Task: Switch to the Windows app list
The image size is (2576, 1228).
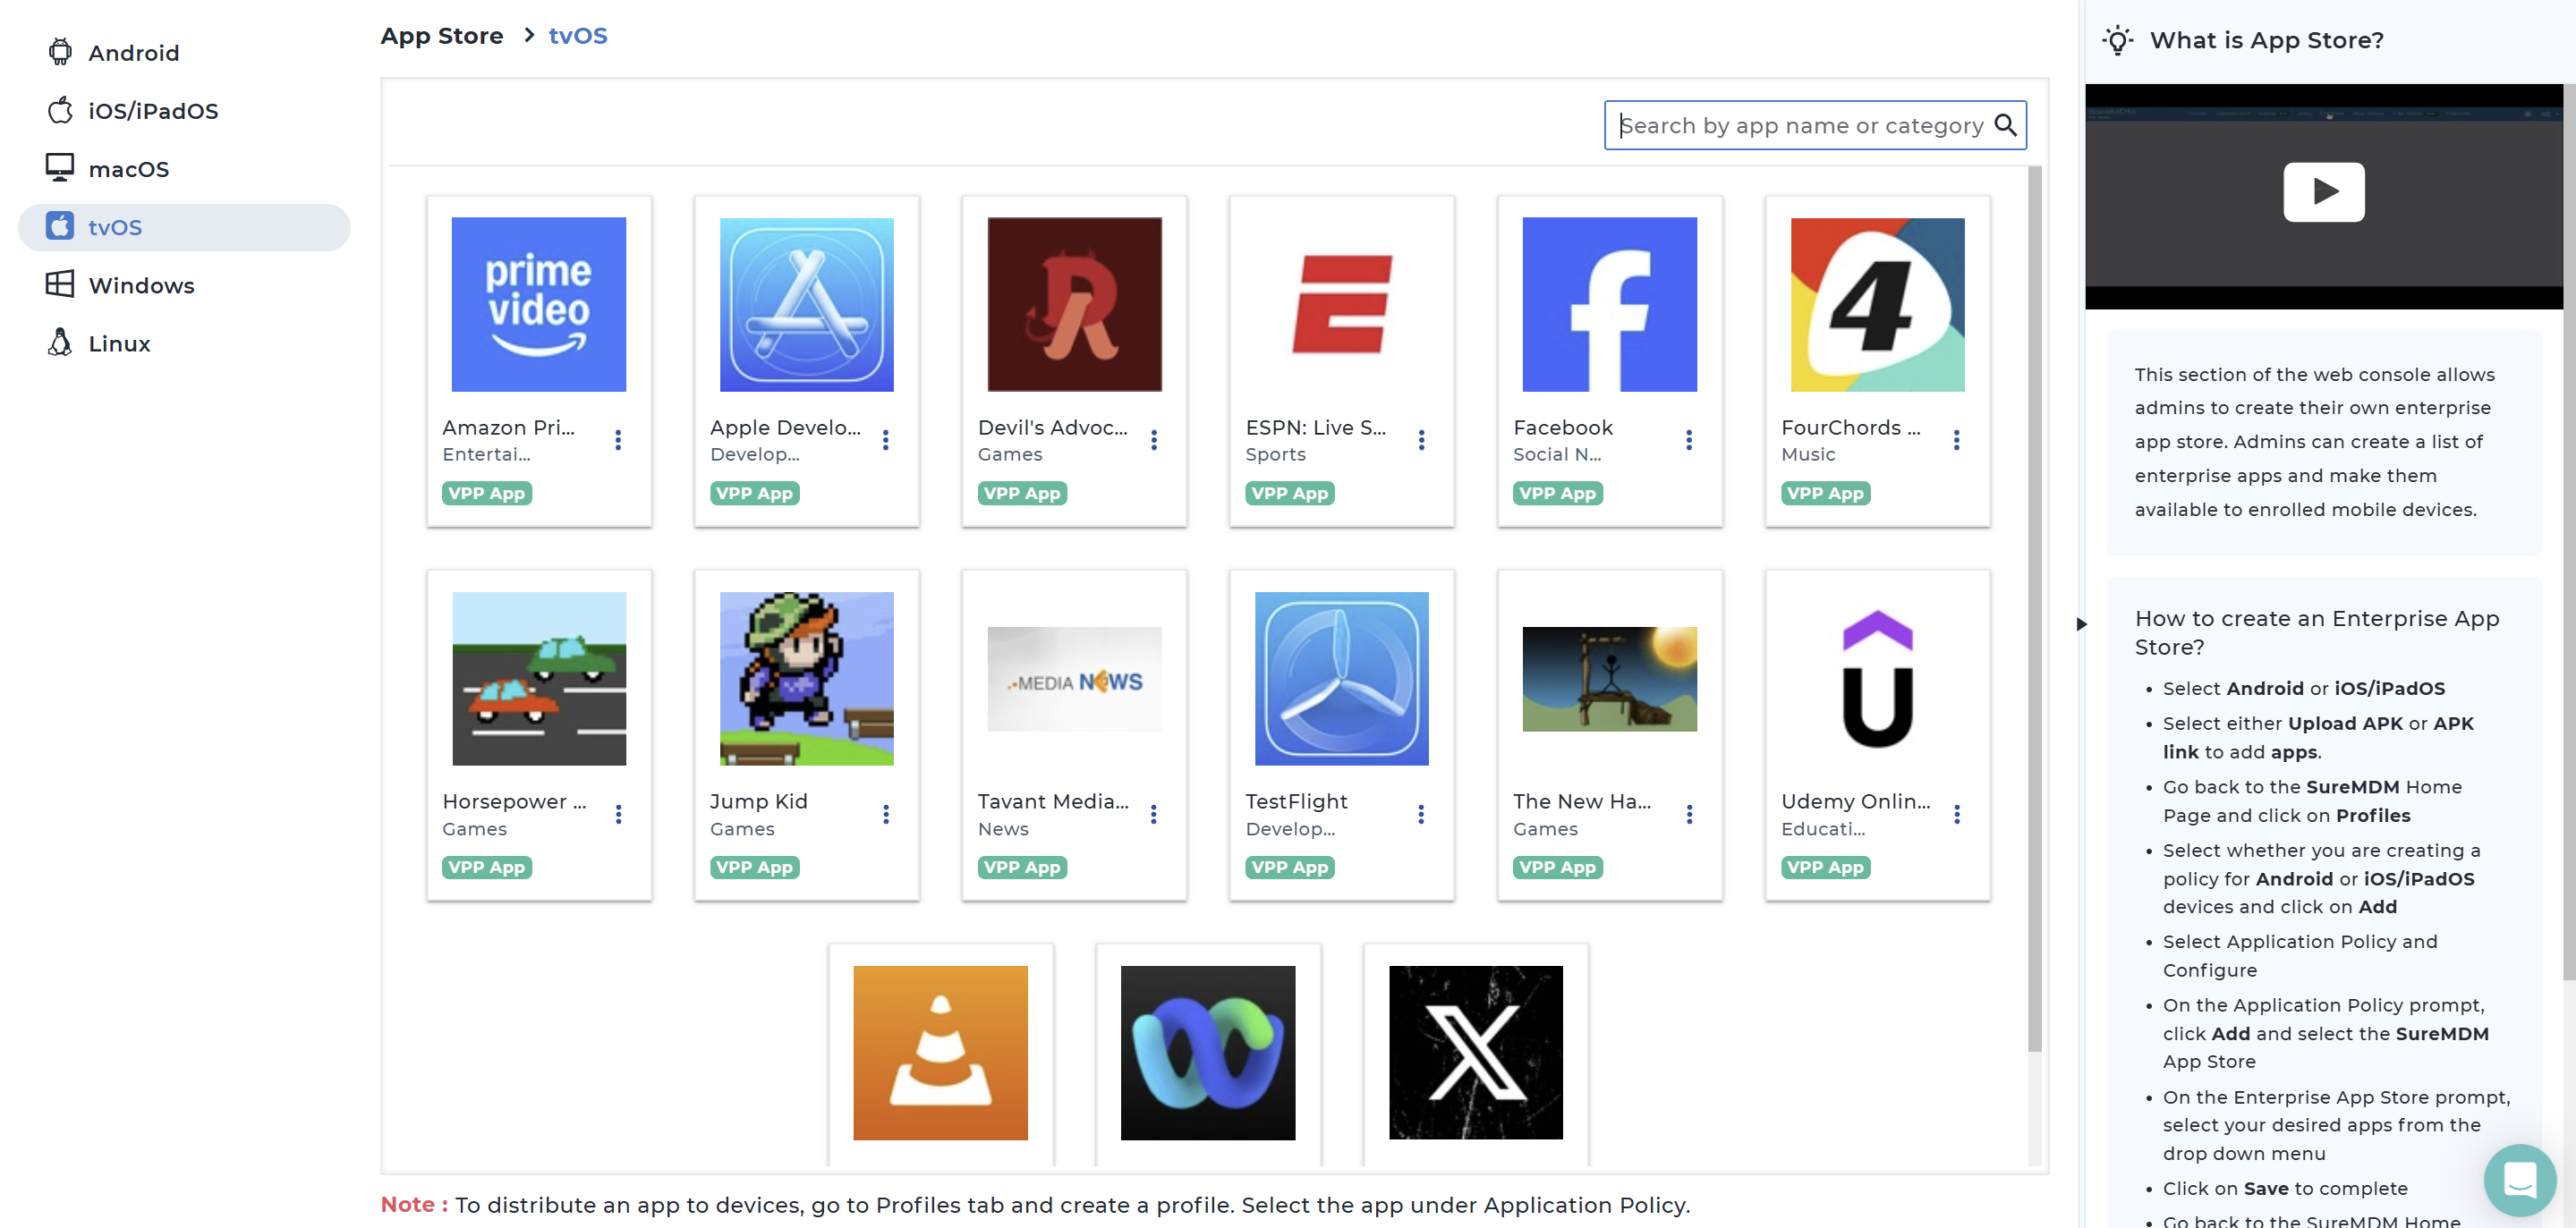Action: click(x=184, y=285)
